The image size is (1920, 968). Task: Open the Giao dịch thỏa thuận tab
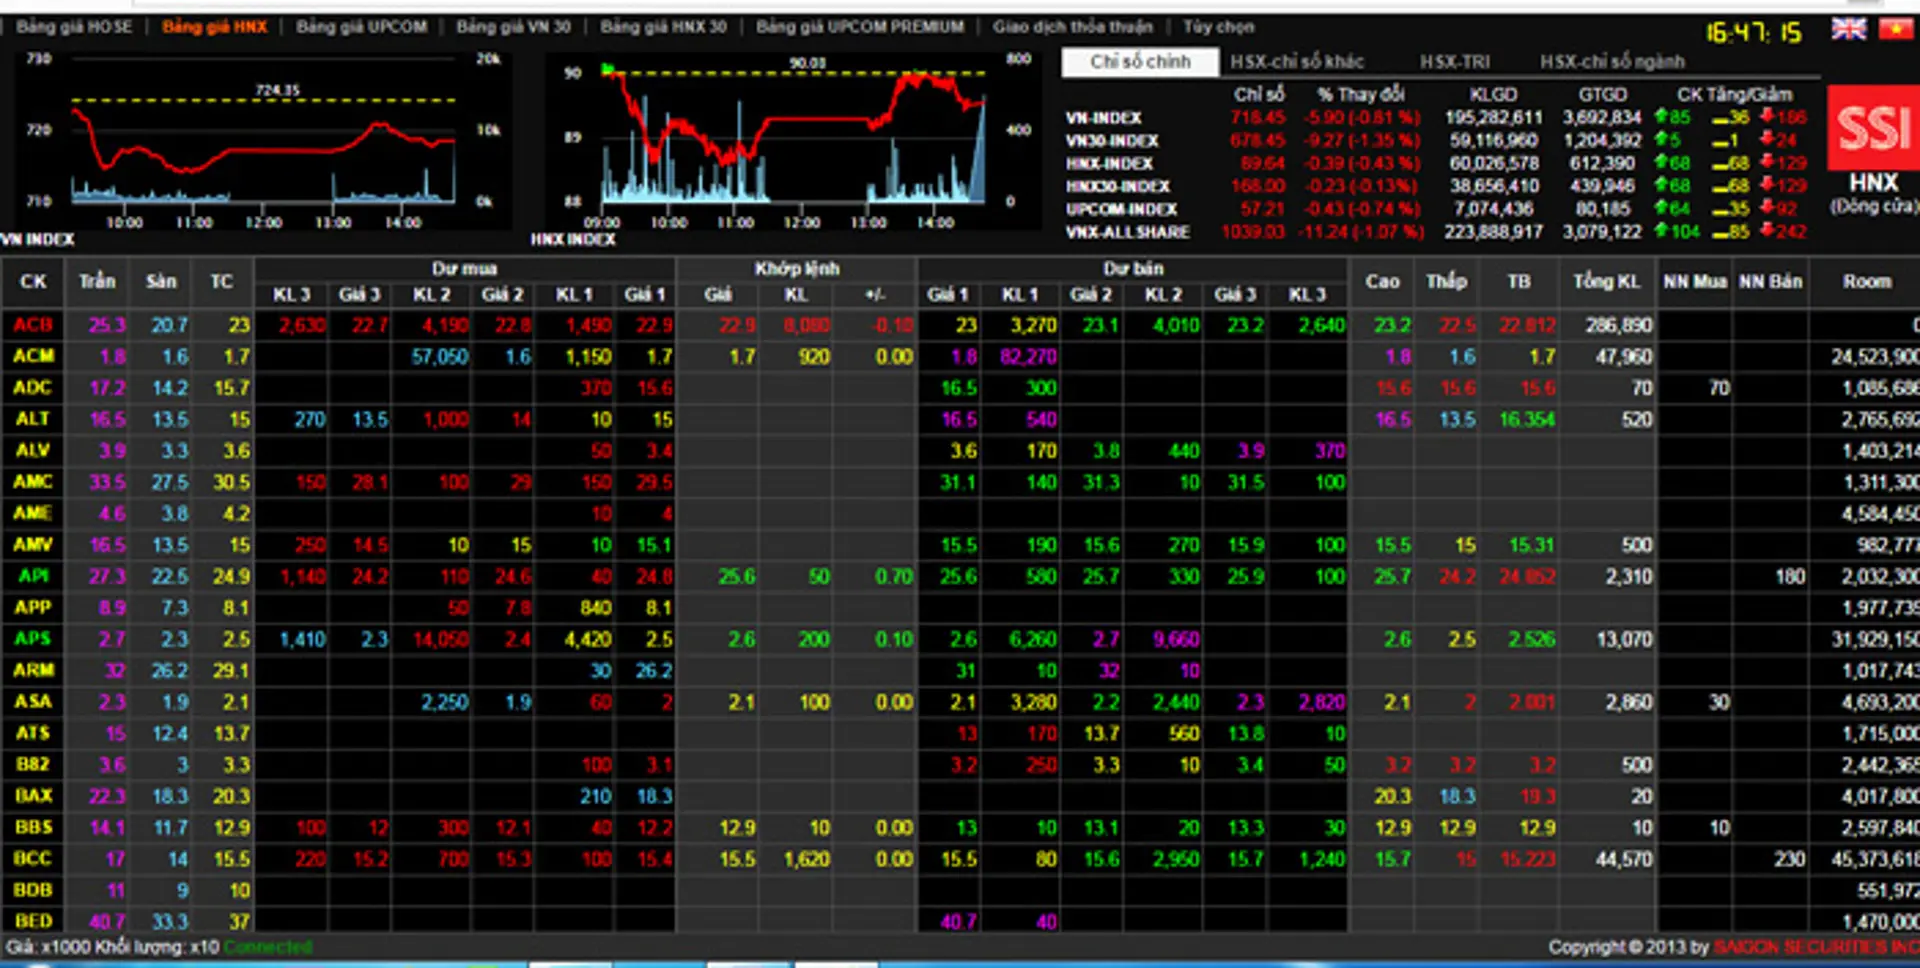[1073, 27]
